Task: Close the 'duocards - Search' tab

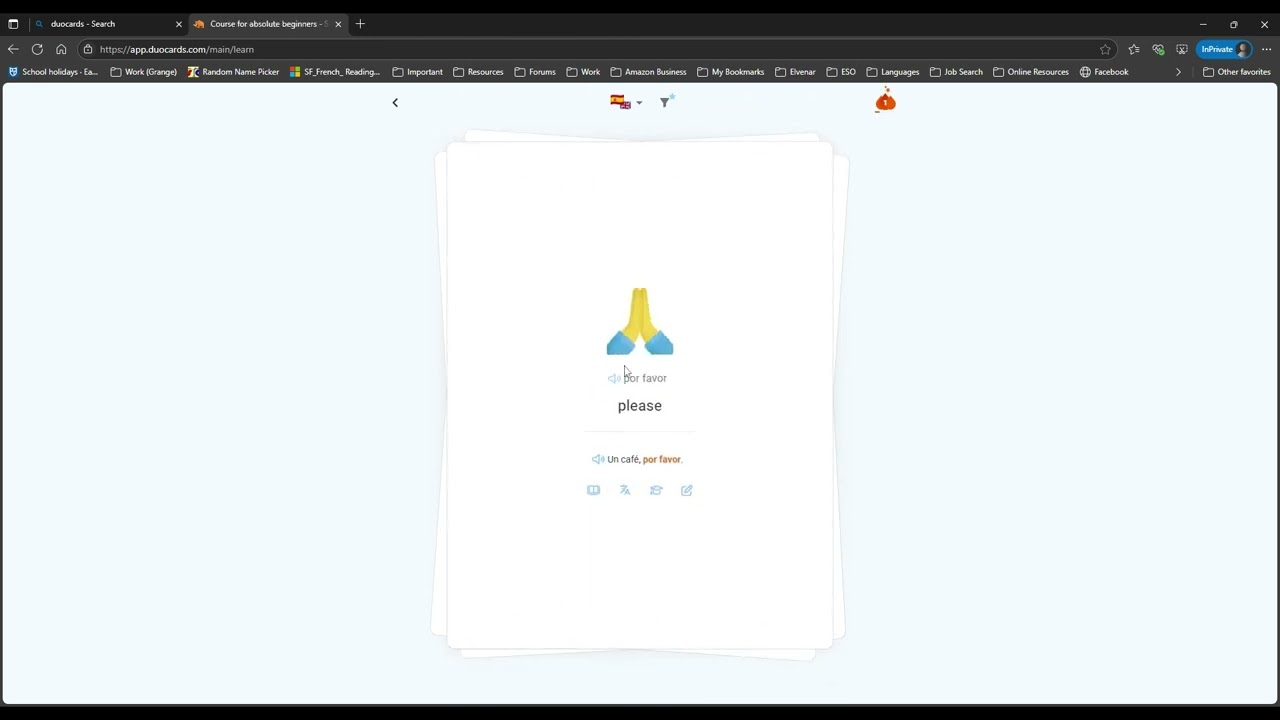Action: [179, 24]
